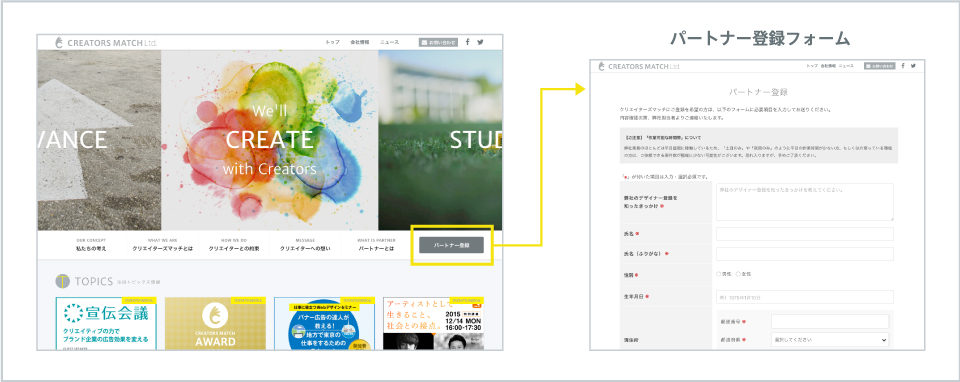Click the Creators Match logo on form page
This screenshot has width=960, height=382.
coord(639,66)
